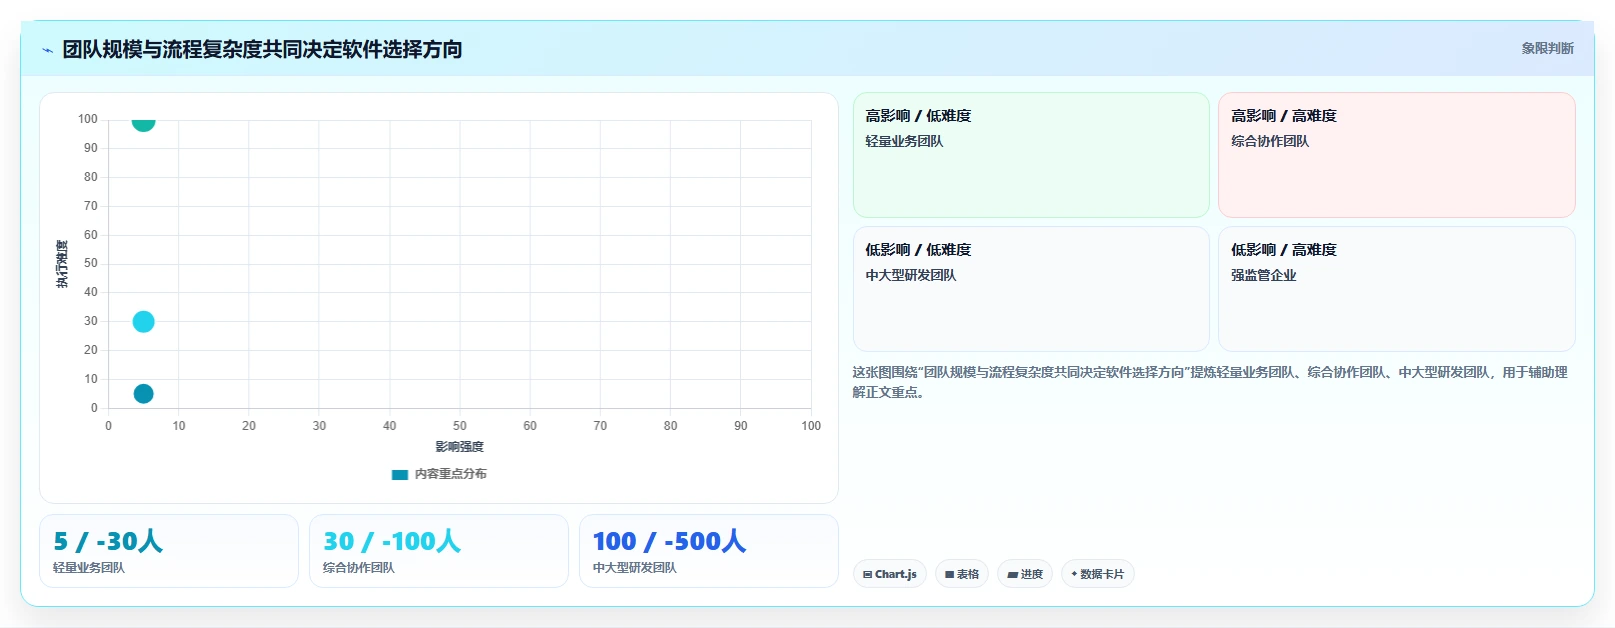The height and width of the screenshot is (628, 1615).
Task: Click 轻量业务团队 label under 5 / -30人
Action: point(89,568)
